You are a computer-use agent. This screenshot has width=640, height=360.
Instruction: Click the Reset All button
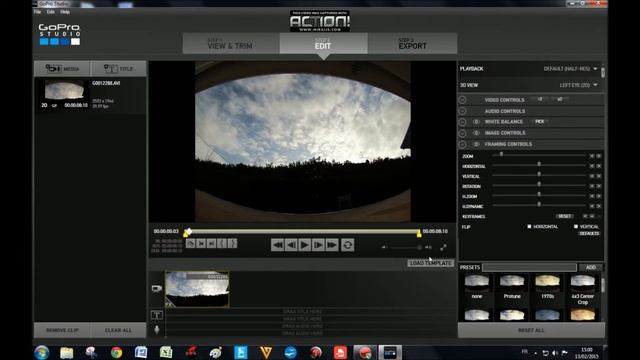531,330
